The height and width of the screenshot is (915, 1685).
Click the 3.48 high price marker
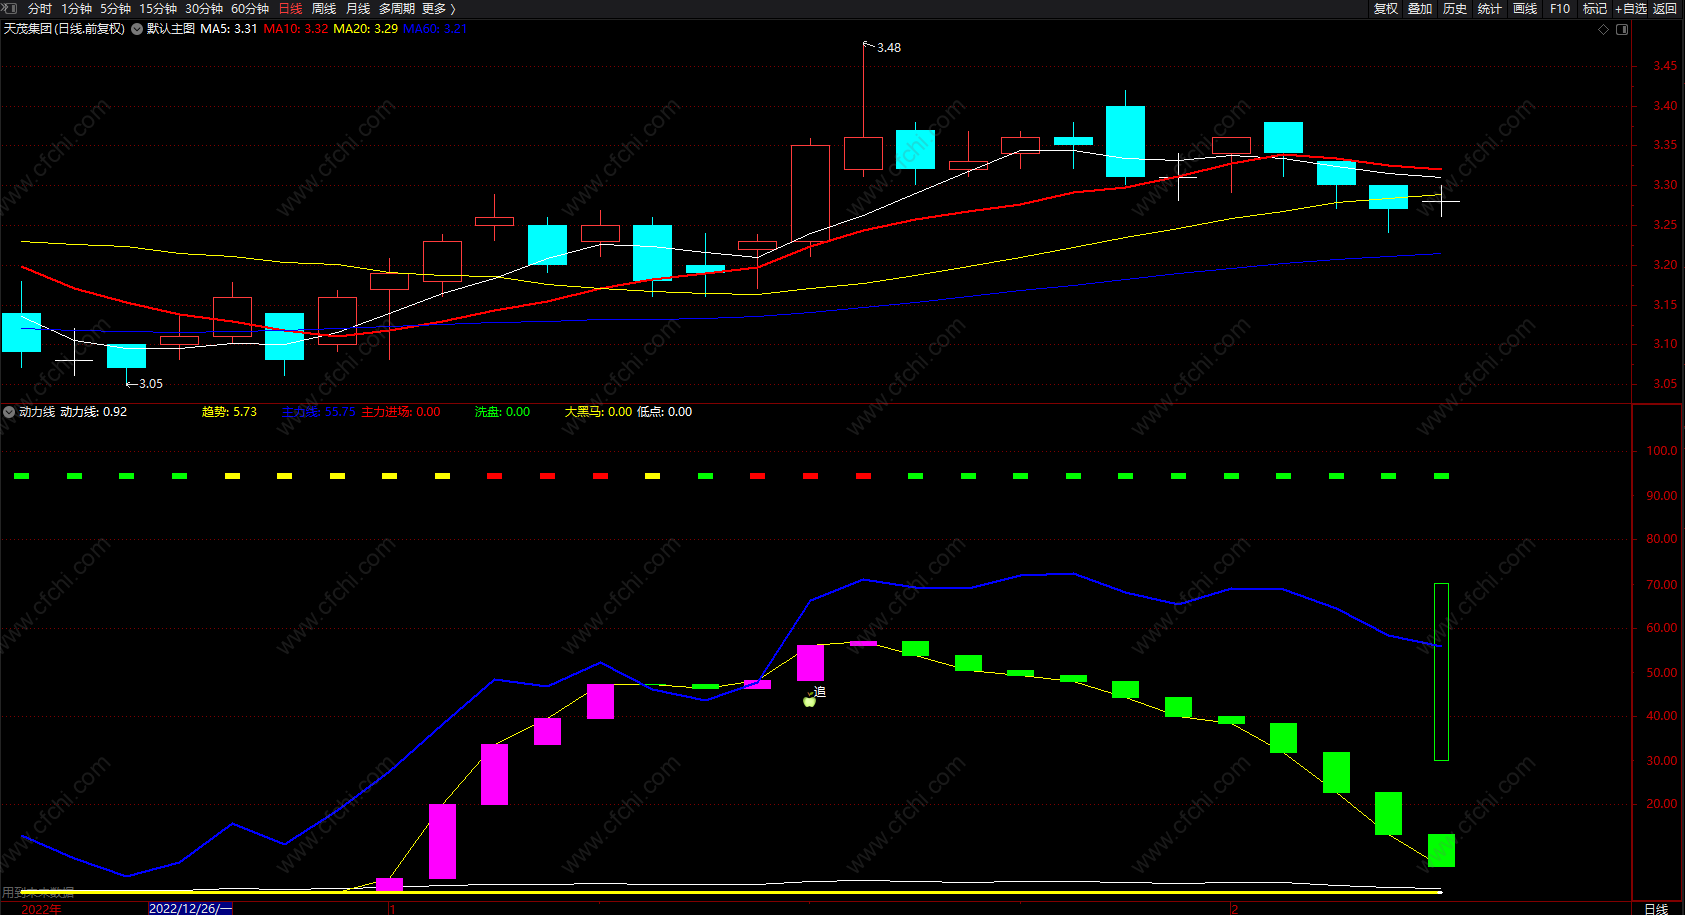coord(889,48)
